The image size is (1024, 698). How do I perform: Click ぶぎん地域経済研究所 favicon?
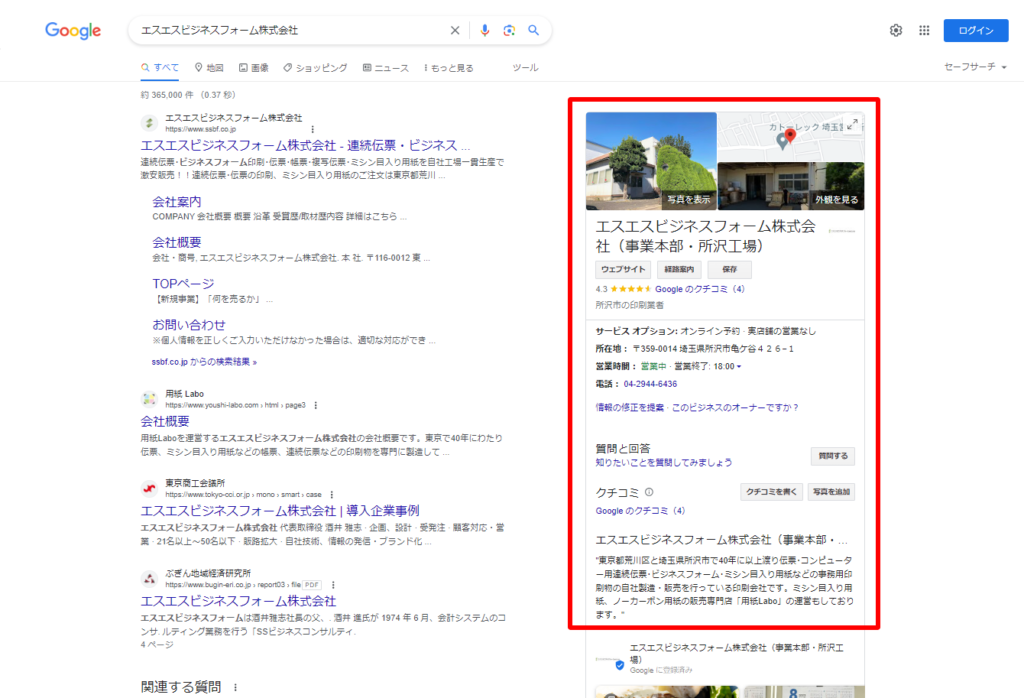150,578
